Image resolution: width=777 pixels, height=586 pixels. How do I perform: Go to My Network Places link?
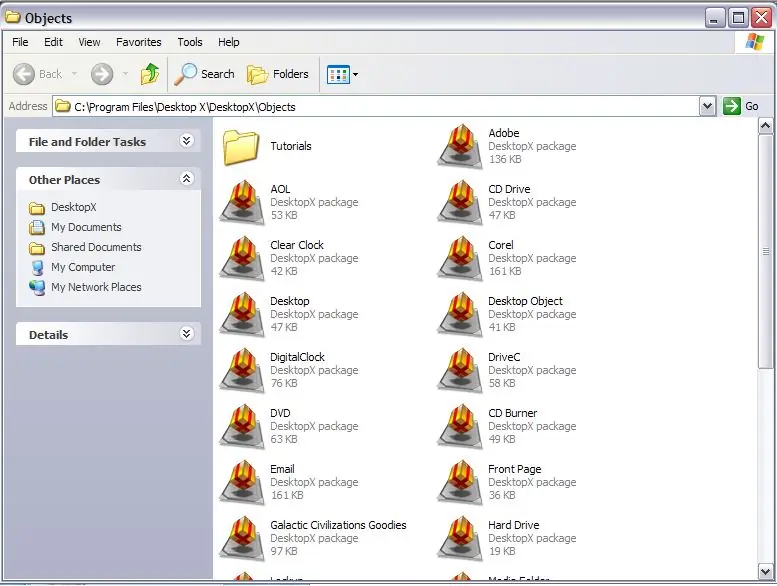tap(96, 287)
